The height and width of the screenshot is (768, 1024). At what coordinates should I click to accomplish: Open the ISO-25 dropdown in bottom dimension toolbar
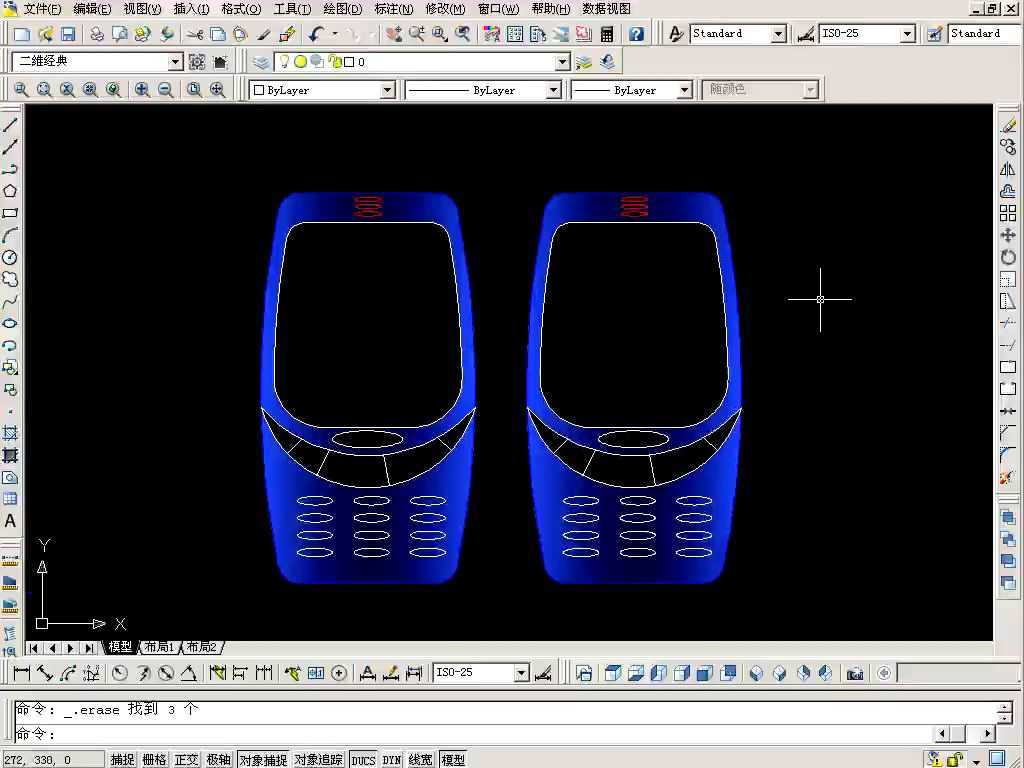pyautogui.click(x=521, y=673)
